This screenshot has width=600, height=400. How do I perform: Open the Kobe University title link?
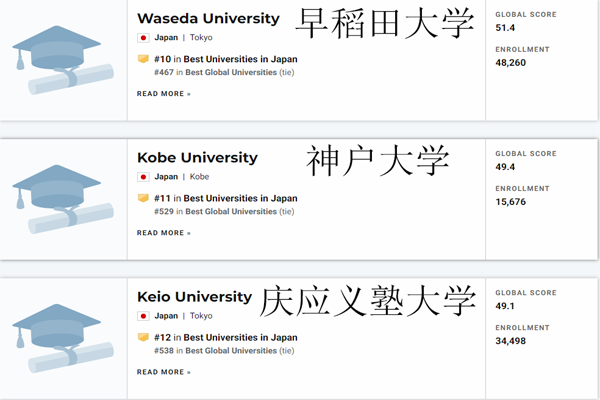click(197, 158)
